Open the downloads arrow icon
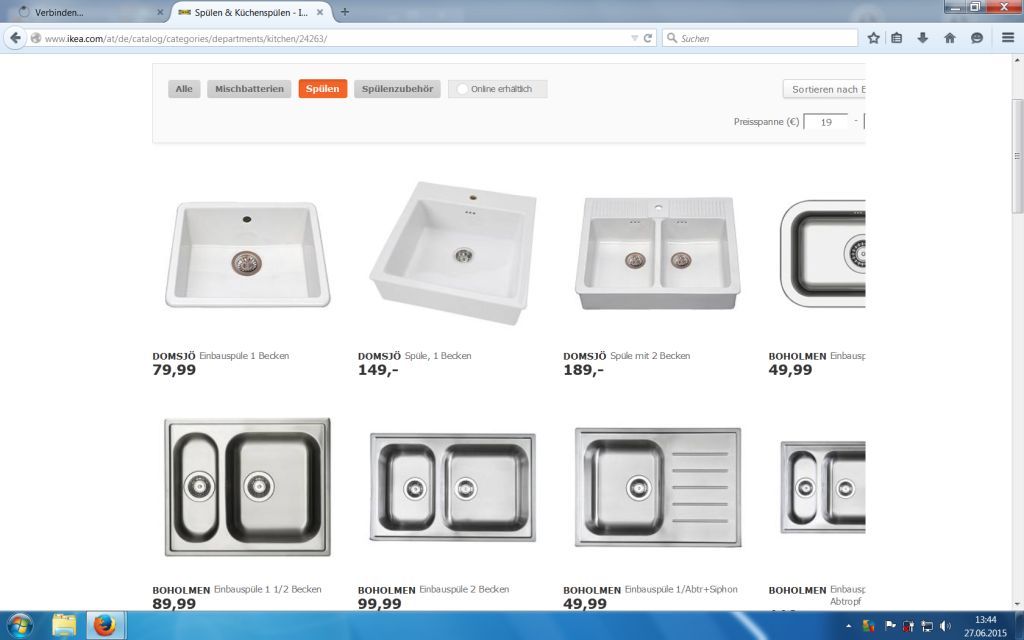The image size is (1024, 640). point(923,39)
